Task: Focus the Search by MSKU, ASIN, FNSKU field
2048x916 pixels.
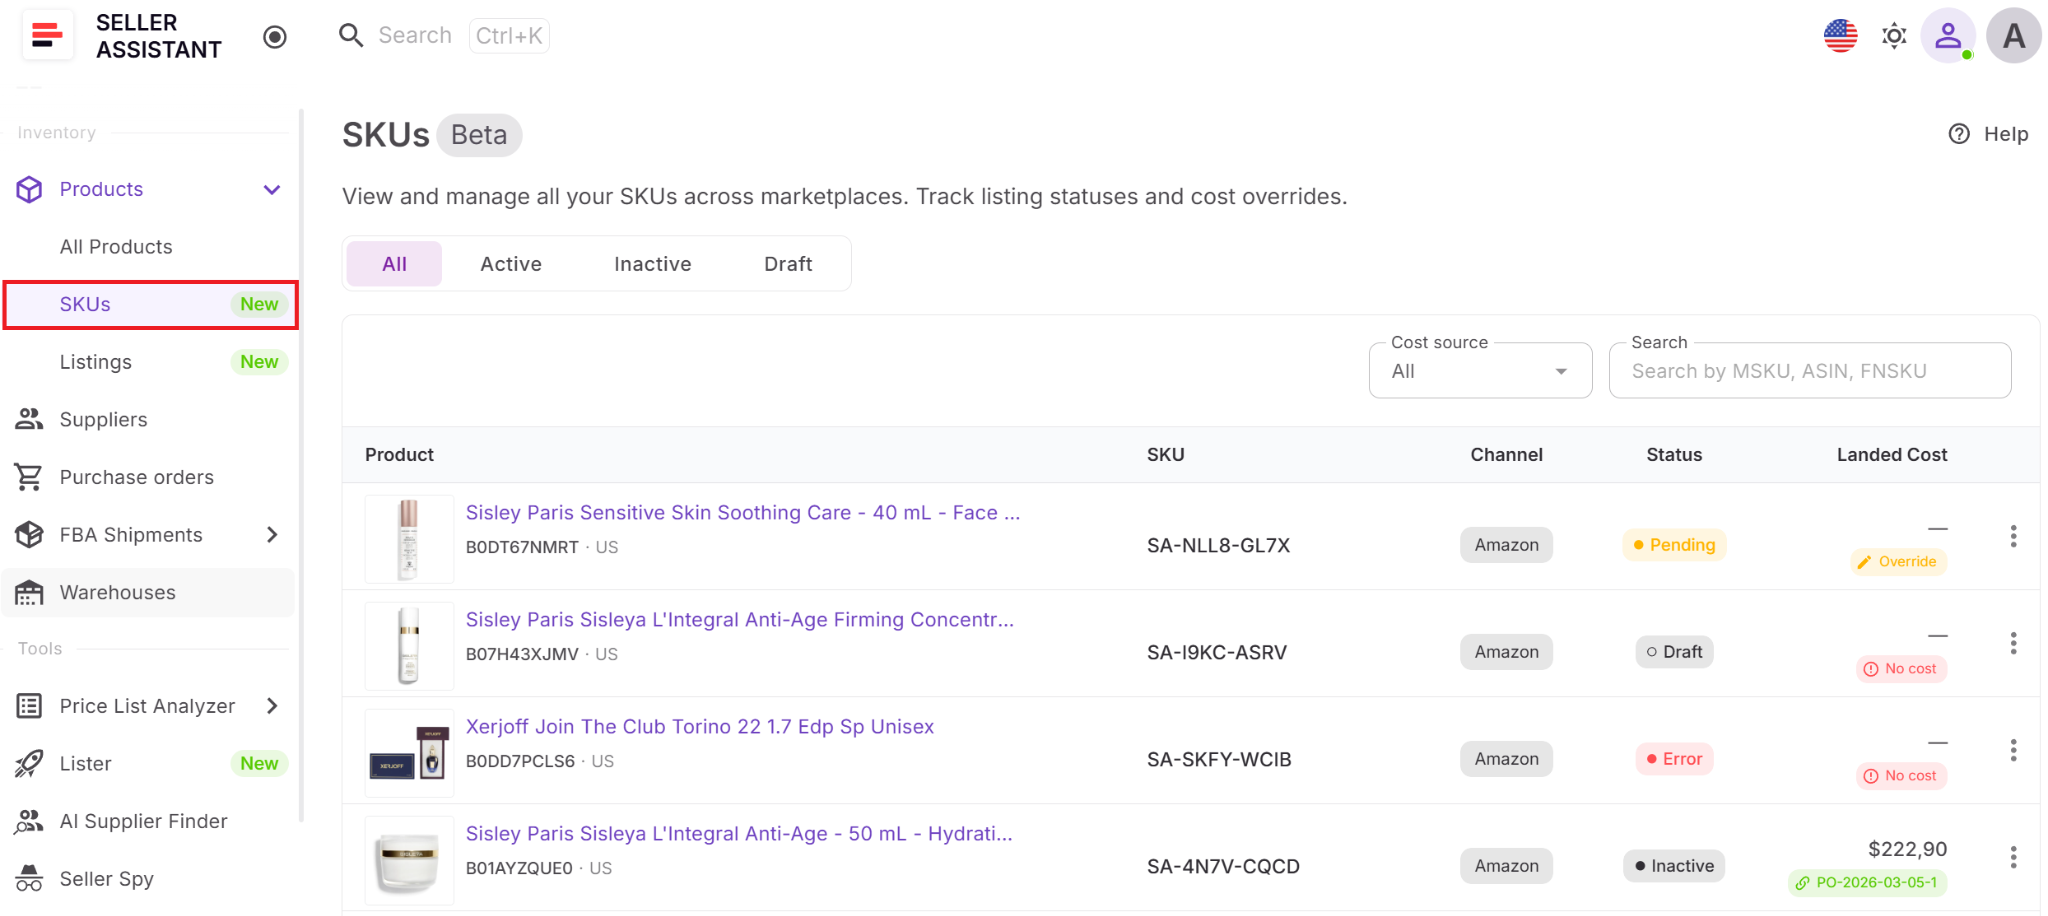Action: [x=1809, y=371]
